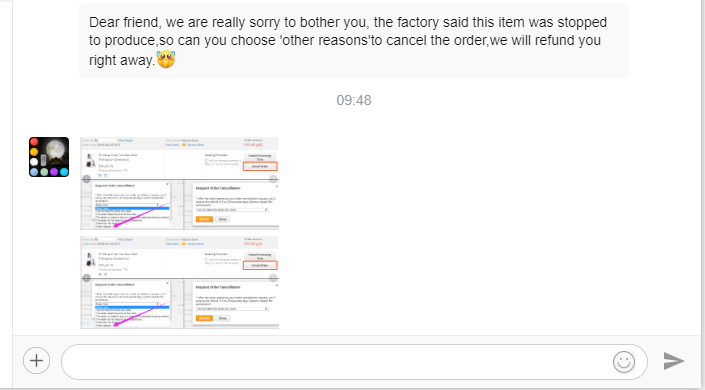
Task: Click red order amount in first image
Action: [253, 145]
